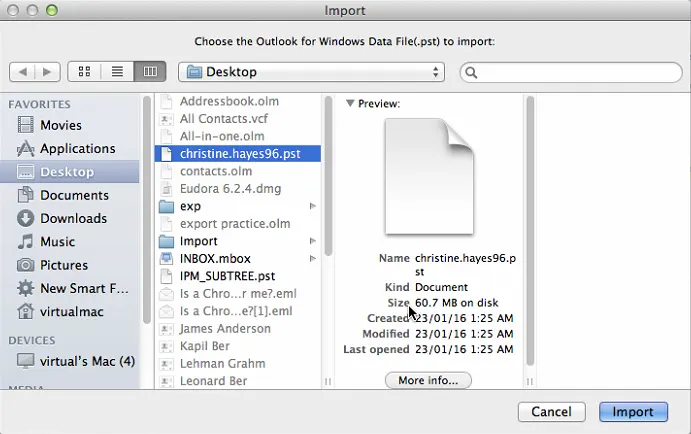The height and width of the screenshot is (434, 691).
Task: Collapse the Preview disclosure triangle
Action: tap(350, 104)
